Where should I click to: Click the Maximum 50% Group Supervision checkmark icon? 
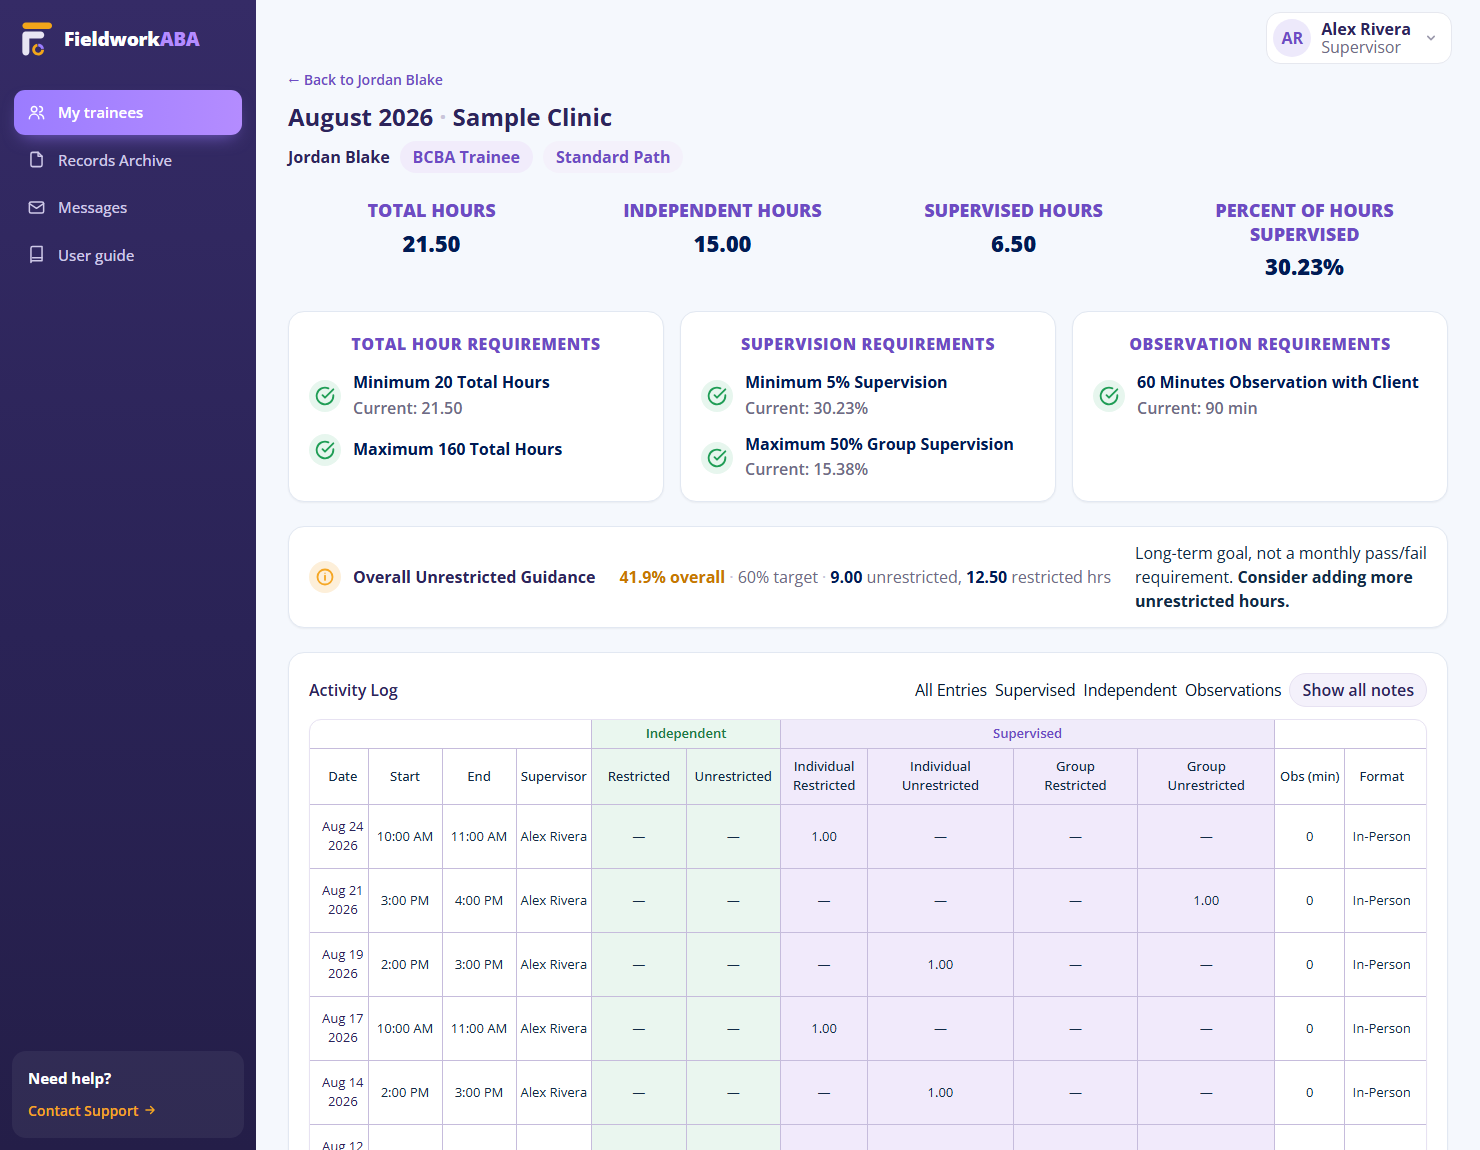tap(717, 458)
